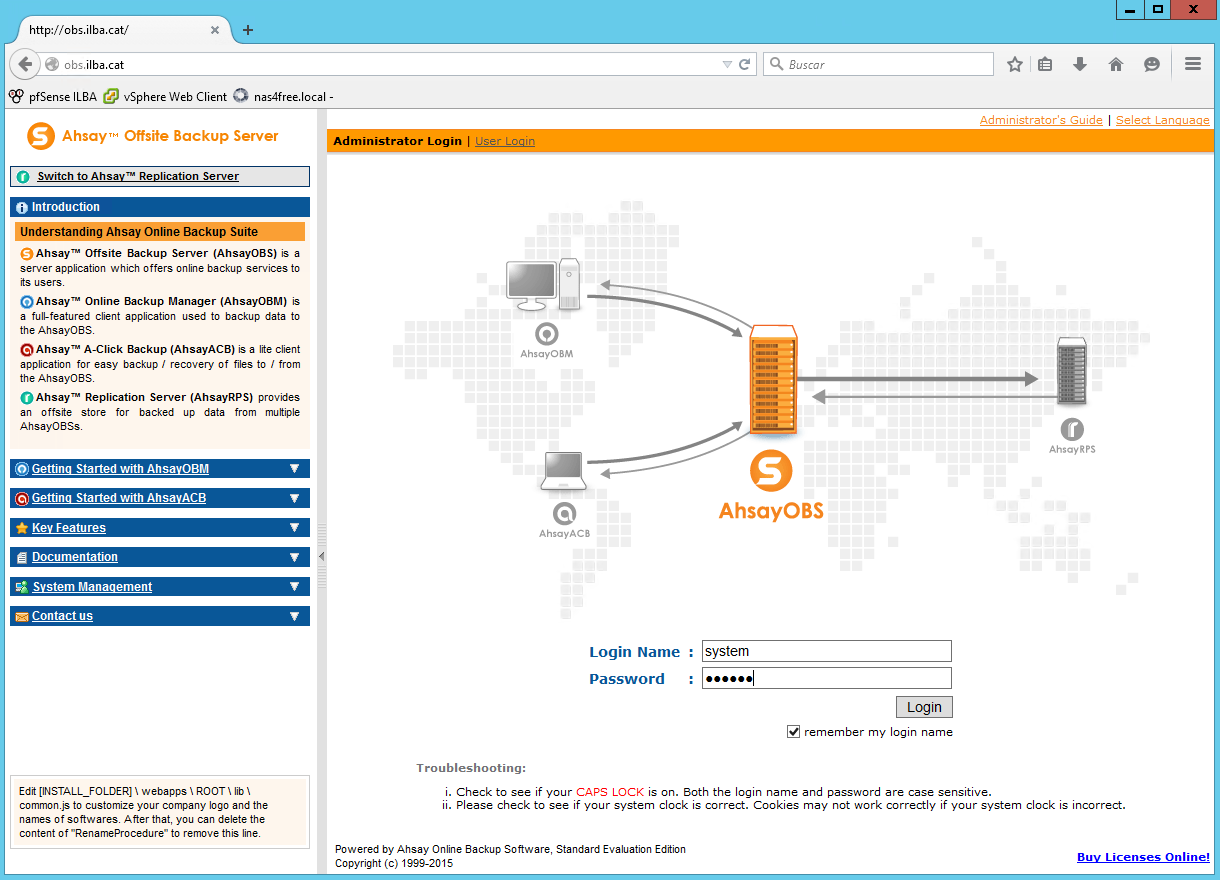Expand the Contact us arrow
Screen dimensions: 1220x880
[294, 616]
